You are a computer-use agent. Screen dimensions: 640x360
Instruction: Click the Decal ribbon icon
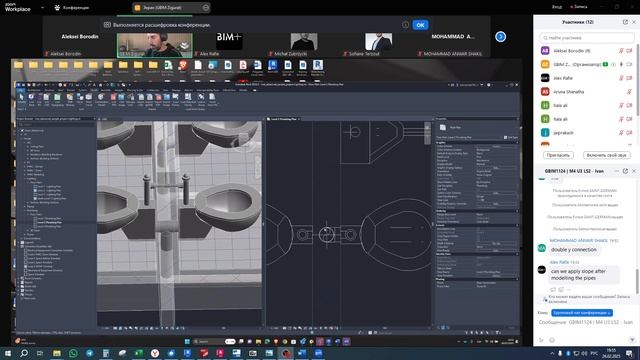coord(80,99)
